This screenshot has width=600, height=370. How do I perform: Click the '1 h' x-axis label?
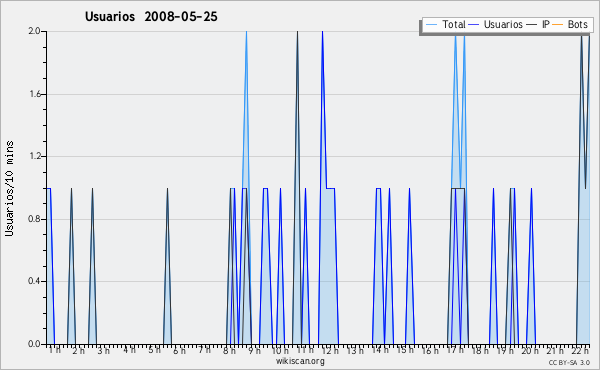pos(55,350)
